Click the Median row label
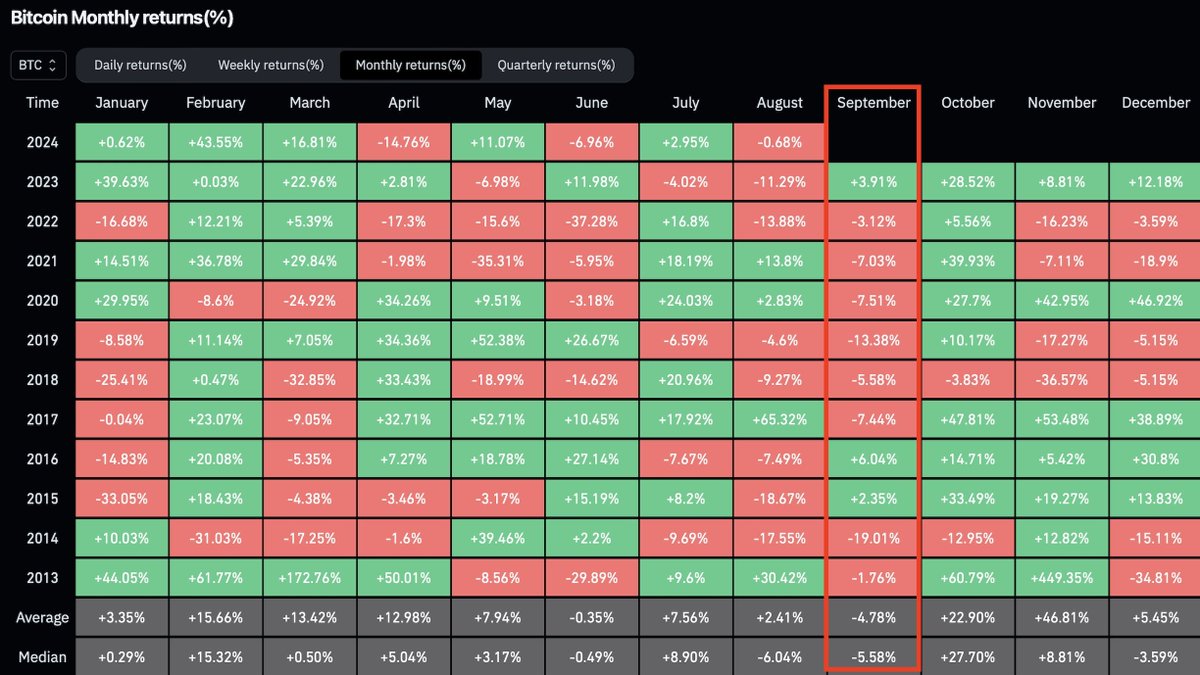1200x675 pixels. (41, 657)
